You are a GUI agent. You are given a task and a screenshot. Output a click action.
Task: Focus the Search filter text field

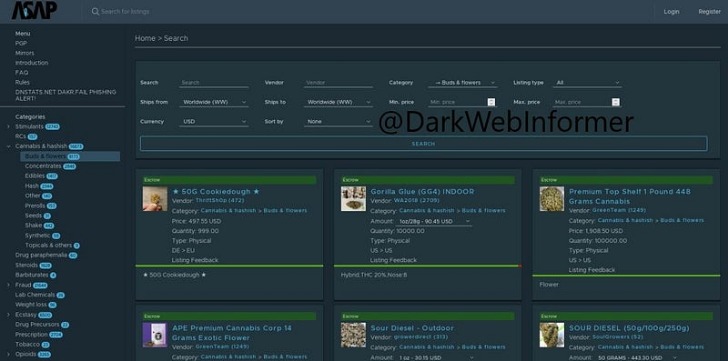pos(214,83)
